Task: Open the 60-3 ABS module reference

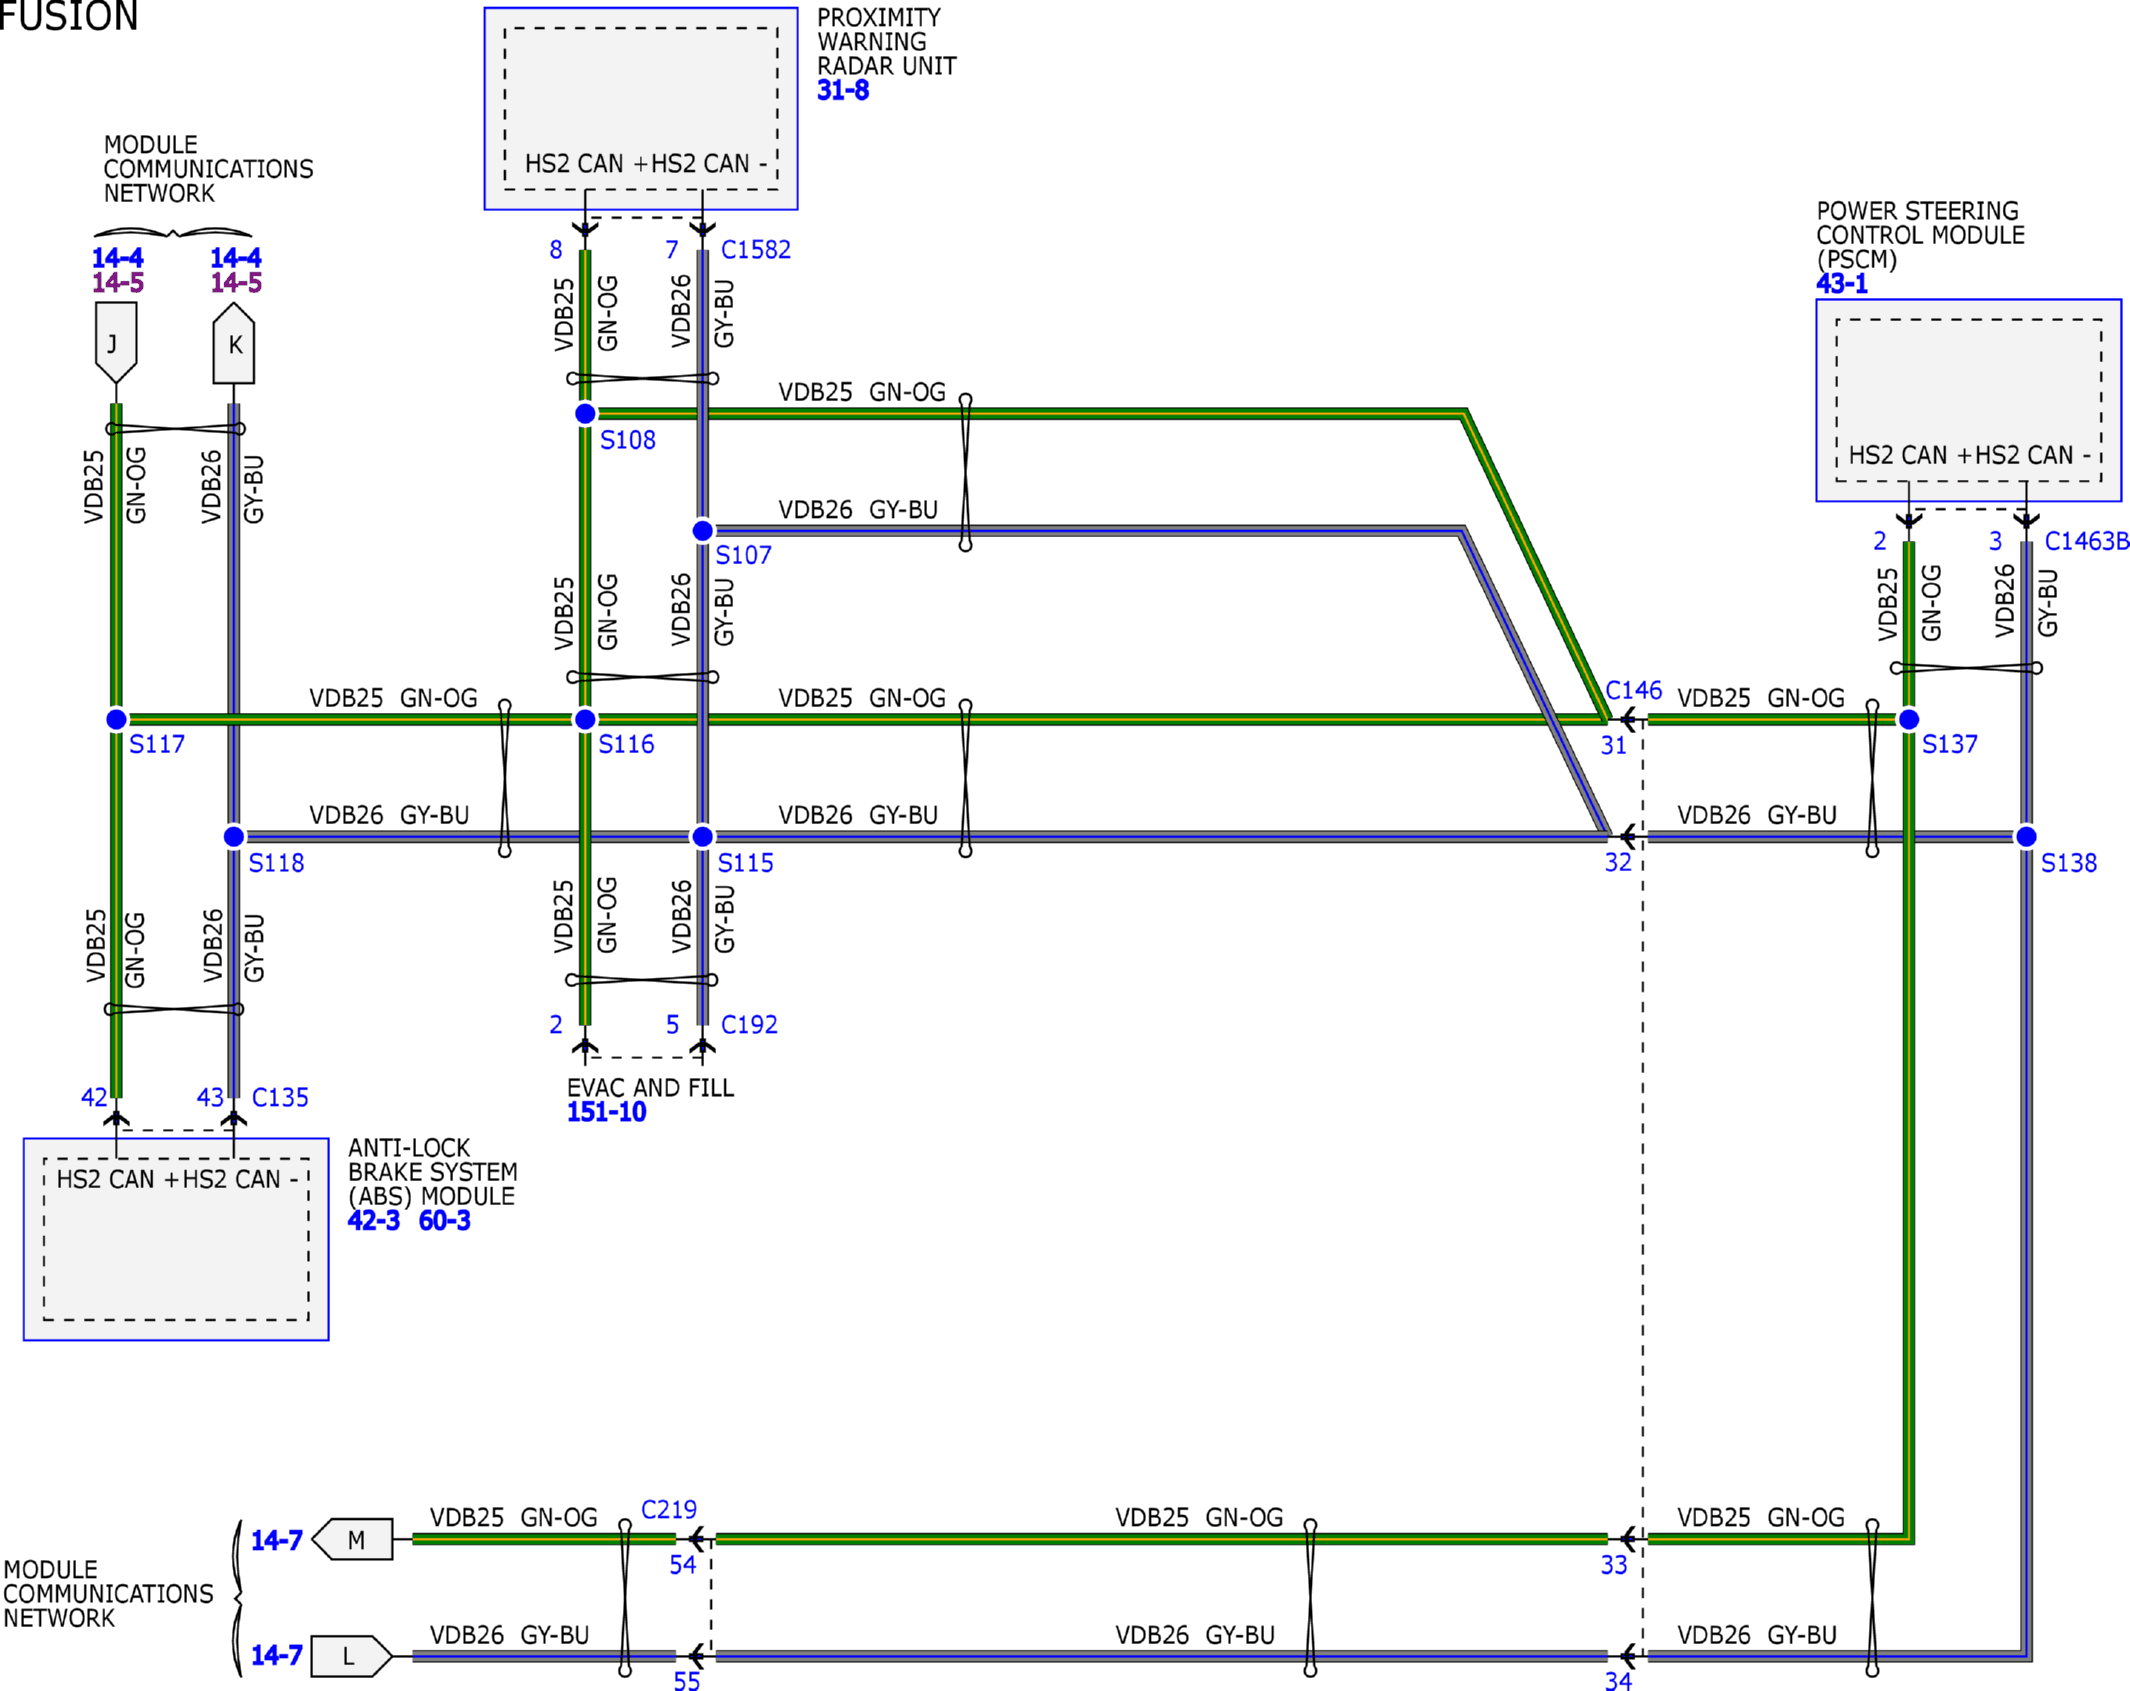Action: point(444,1219)
